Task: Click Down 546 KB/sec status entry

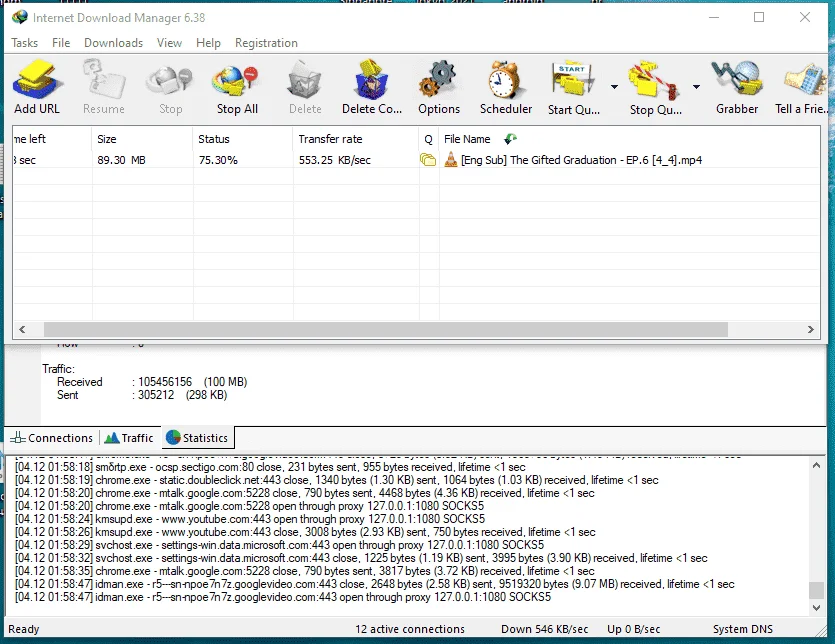Action: point(544,629)
